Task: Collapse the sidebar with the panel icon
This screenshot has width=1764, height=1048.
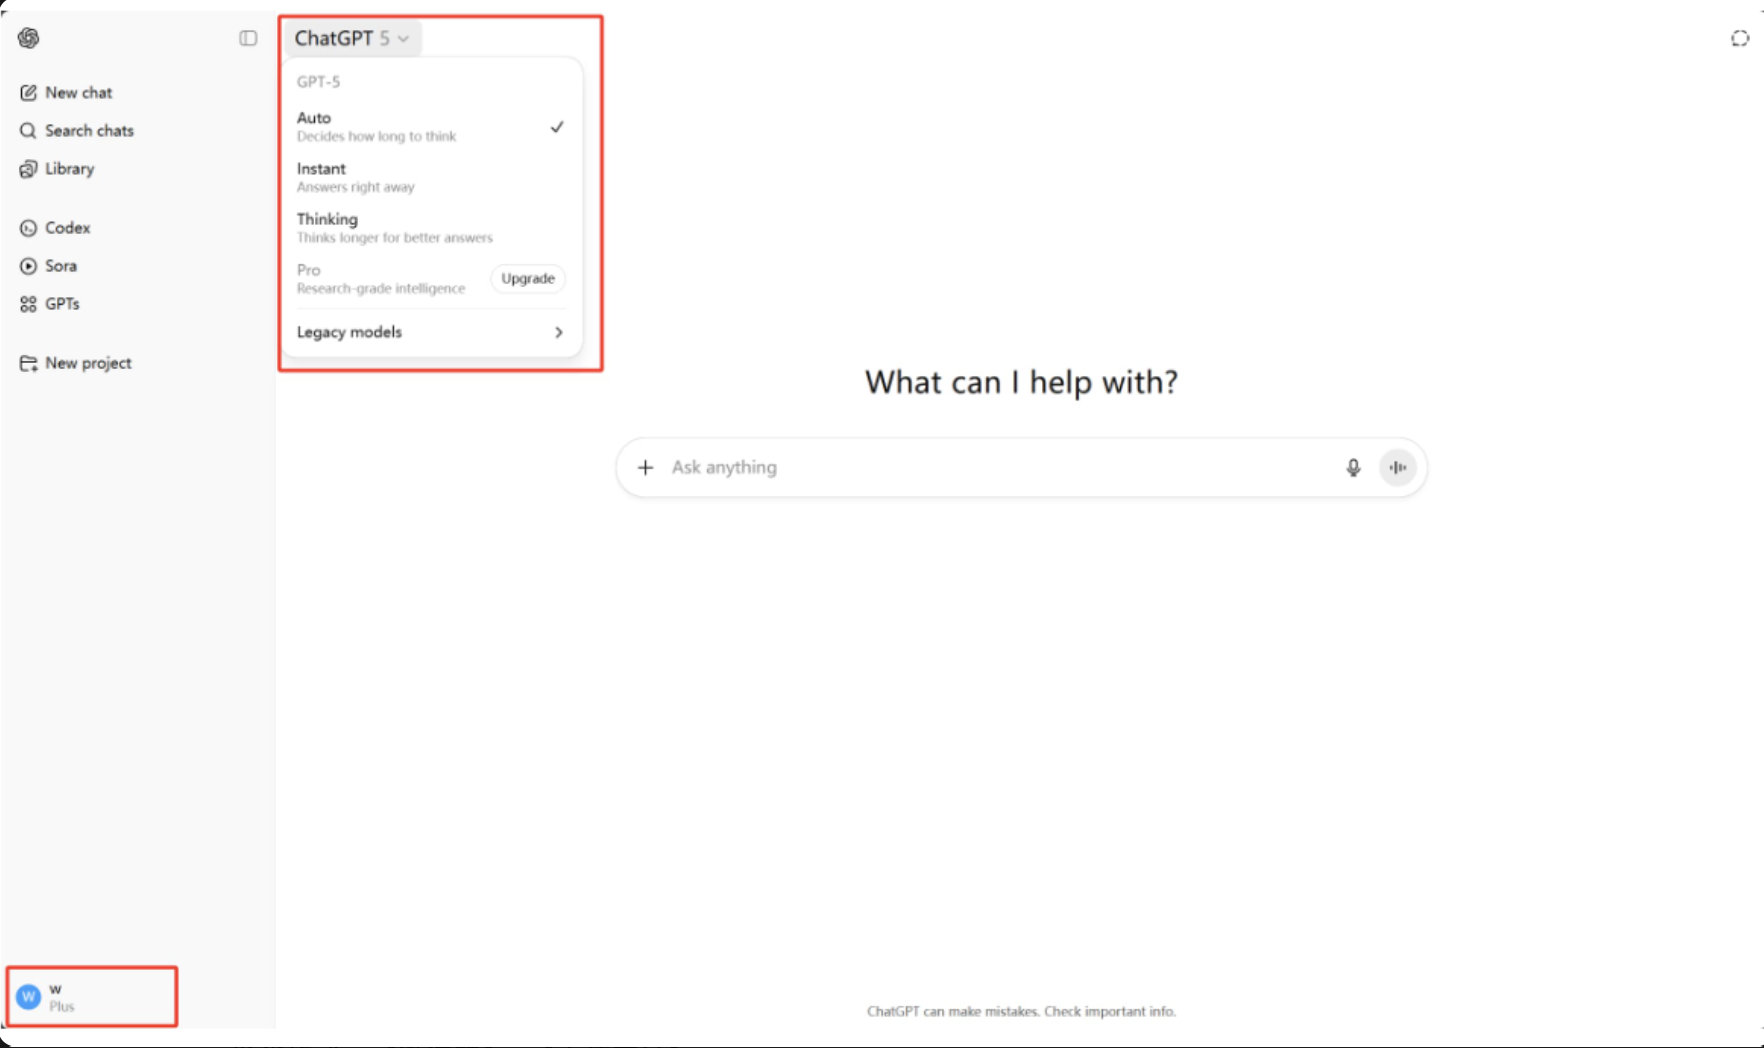Action: 248,38
